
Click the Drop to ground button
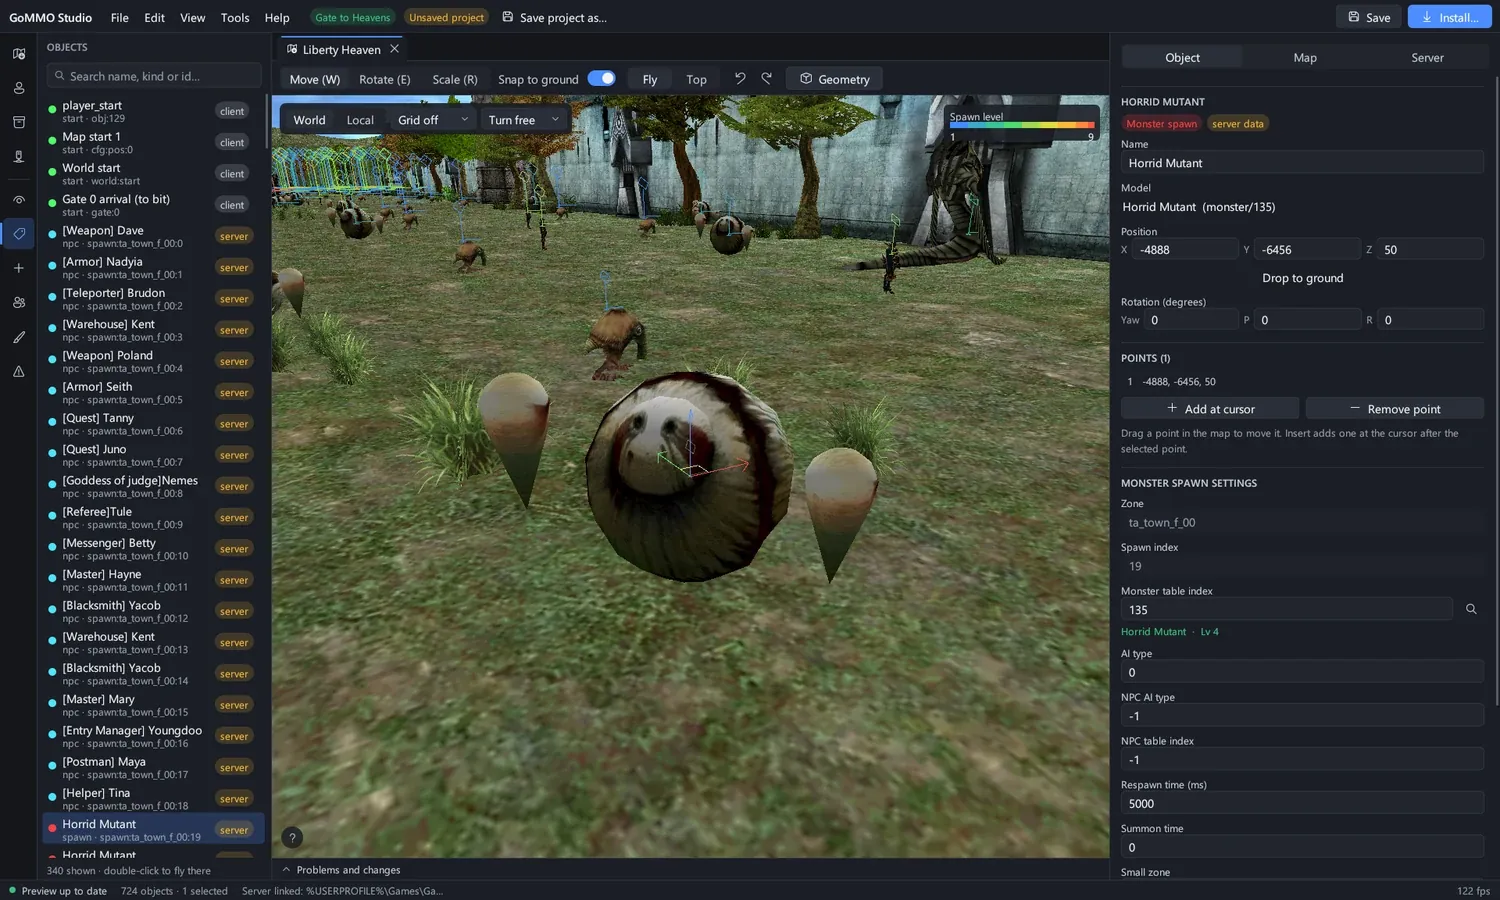click(x=1302, y=278)
